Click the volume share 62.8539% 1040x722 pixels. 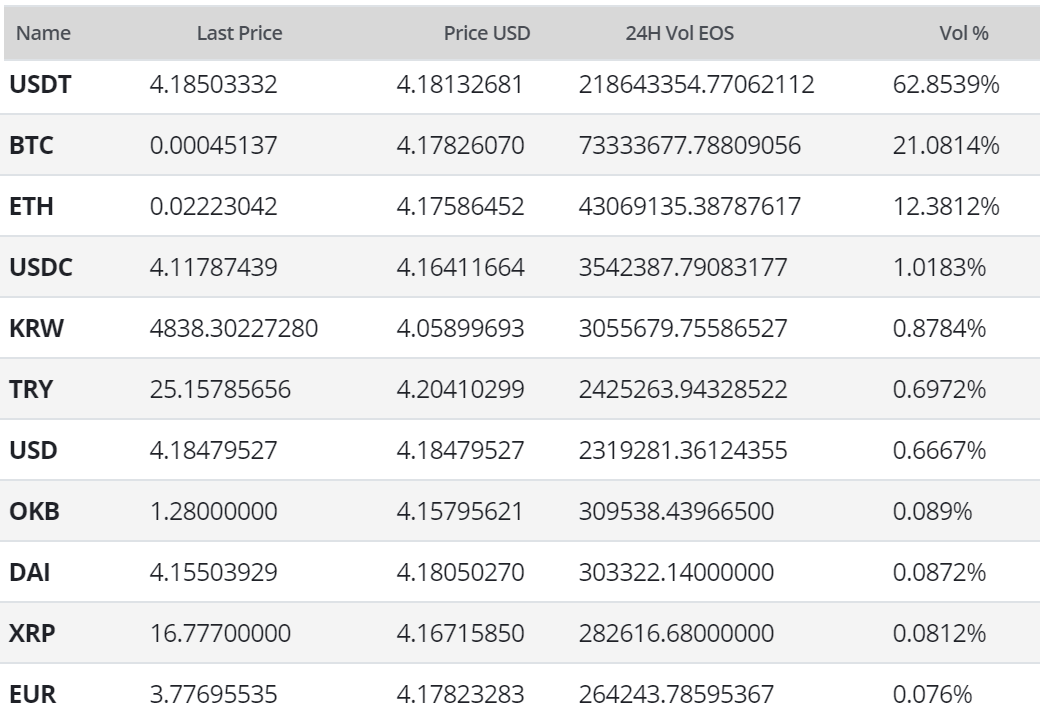946,85
